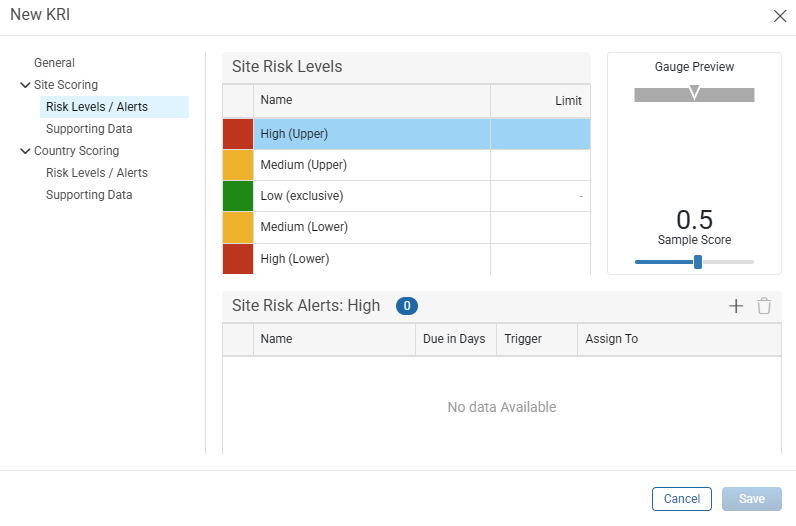Select the Medium (Lower) risk level row
This screenshot has height=526, width=796.
pyautogui.click(x=407, y=227)
